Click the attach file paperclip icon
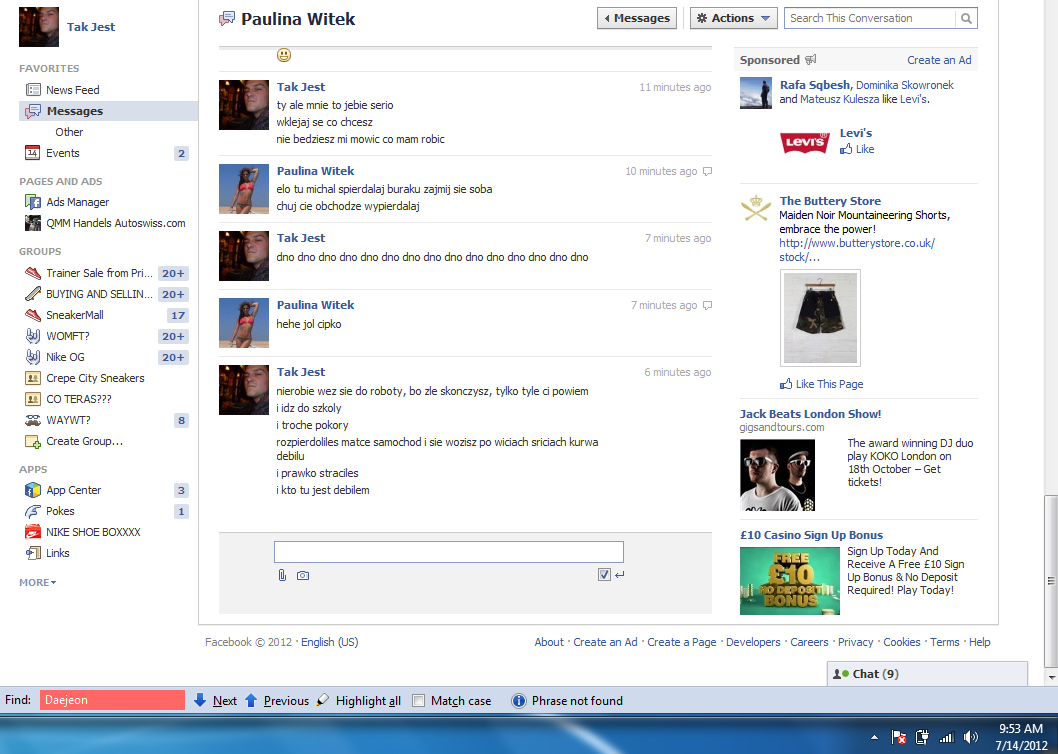The height and width of the screenshot is (754, 1058). click(x=282, y=575)
